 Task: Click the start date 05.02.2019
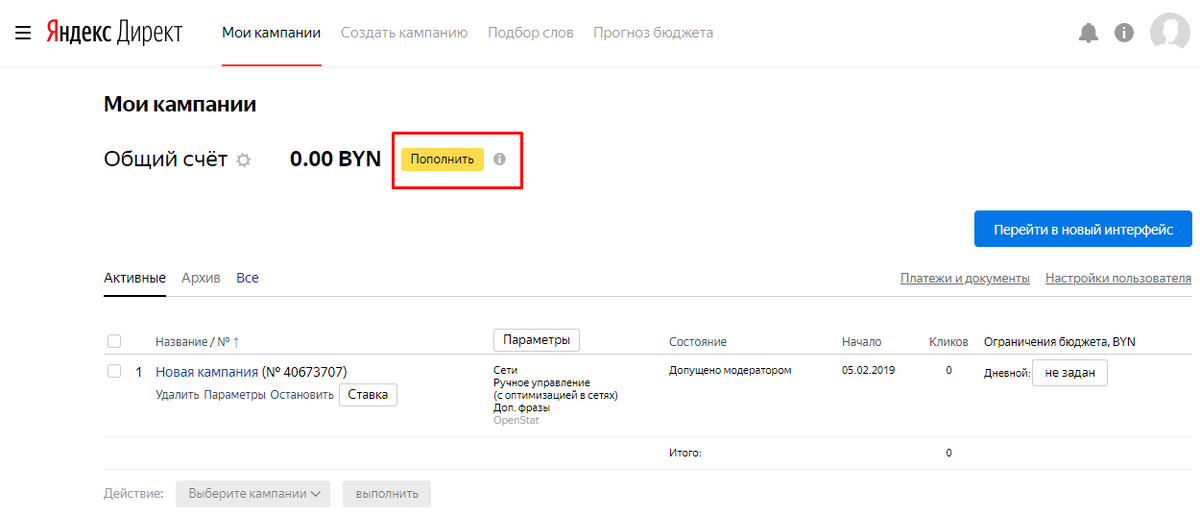868,370
